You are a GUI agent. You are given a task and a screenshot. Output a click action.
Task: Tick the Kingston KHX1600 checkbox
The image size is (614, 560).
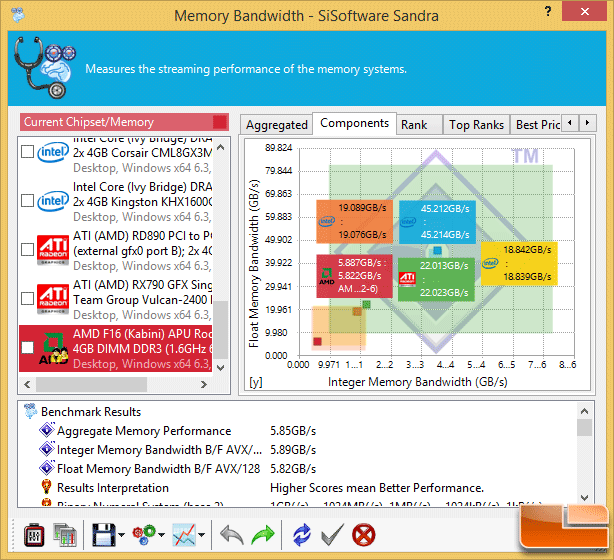[x=27, y=201]
